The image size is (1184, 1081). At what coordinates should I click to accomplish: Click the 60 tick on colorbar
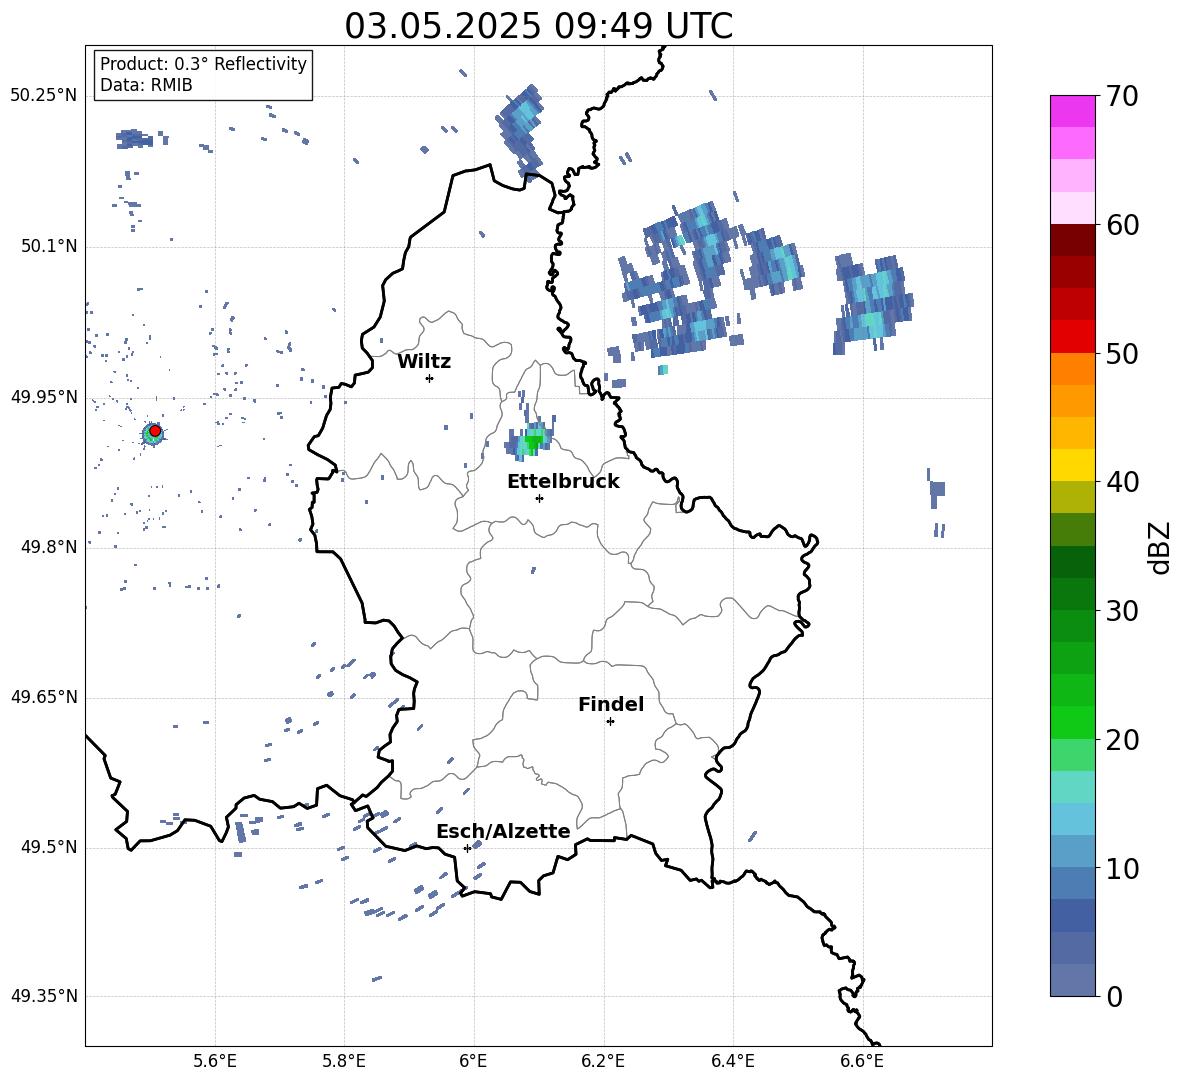click(1121, 225)
